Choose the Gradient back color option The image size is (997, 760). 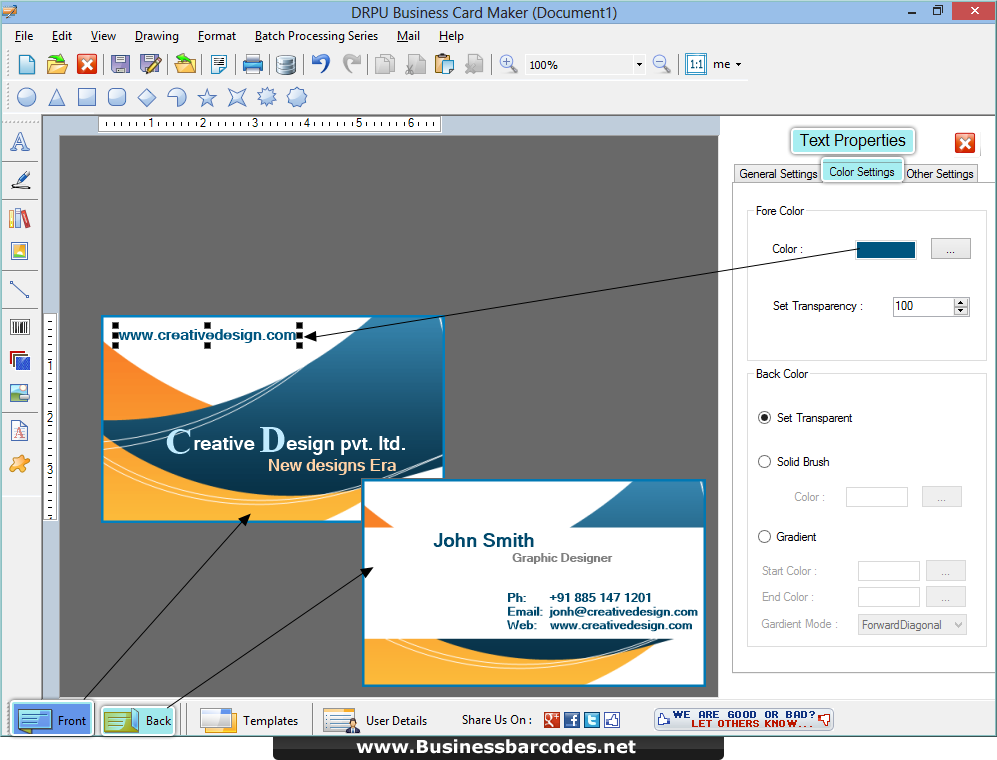pos(764,536)
